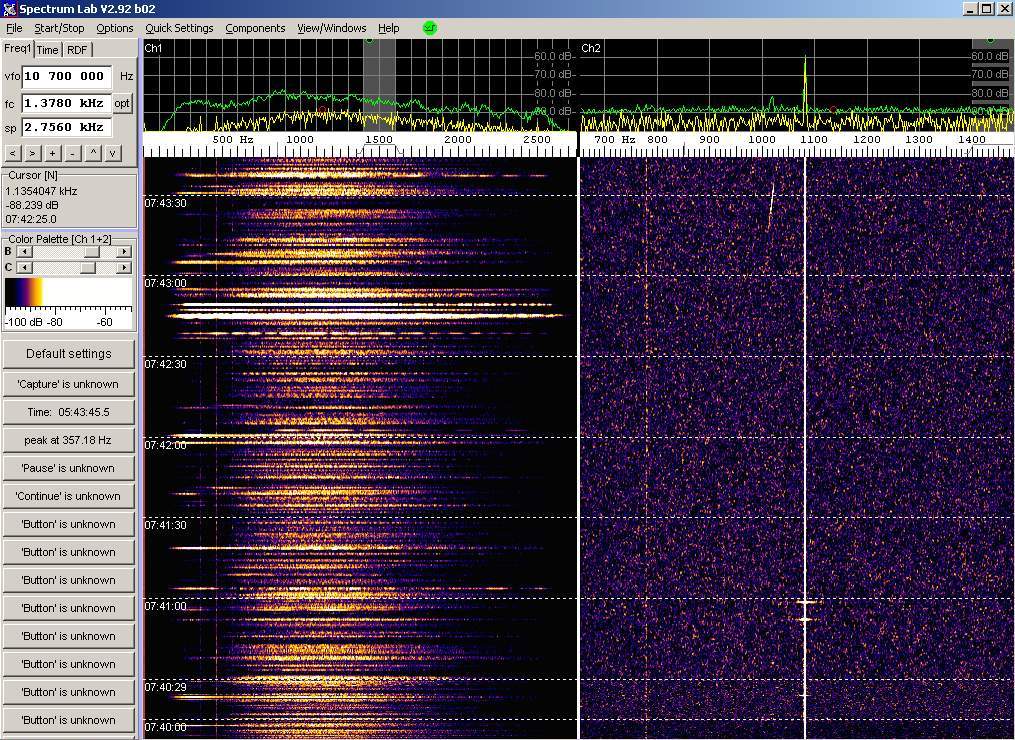Click the brightness B slider thumb
The width and height of the screenshot is (1015, 740).
pos(91,252)
